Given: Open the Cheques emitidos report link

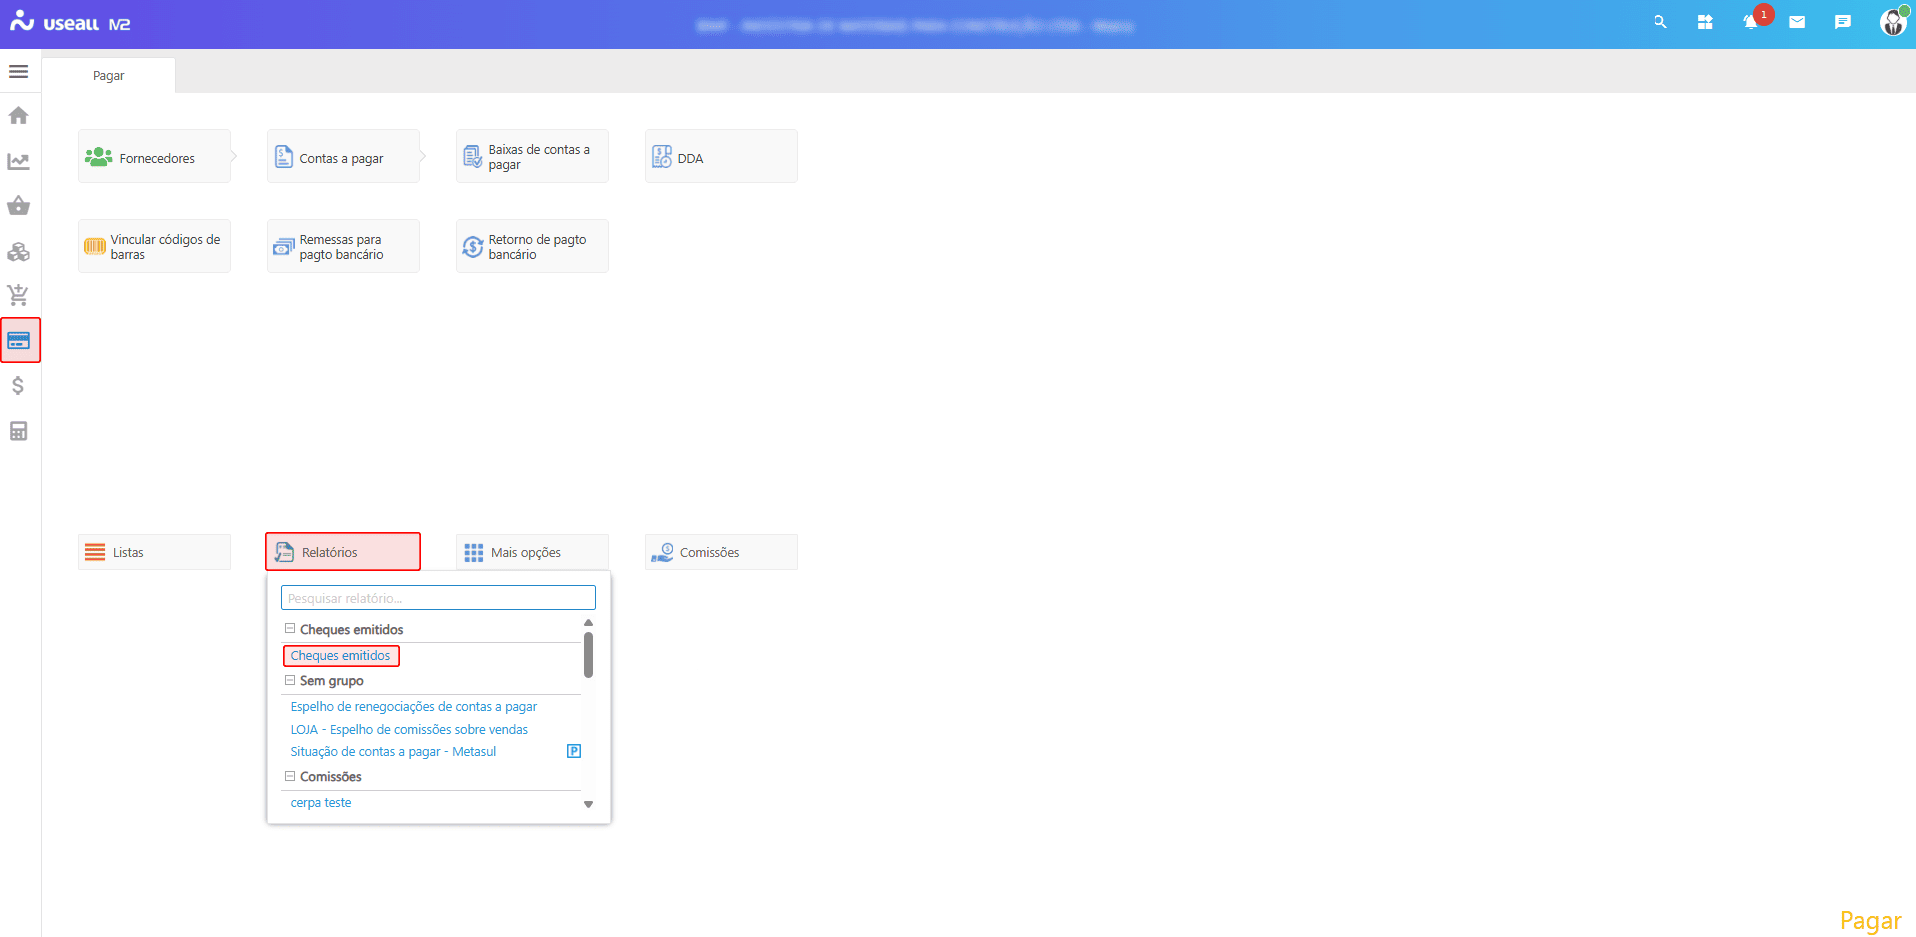Looking at the screenshot, I should (341, 656).
